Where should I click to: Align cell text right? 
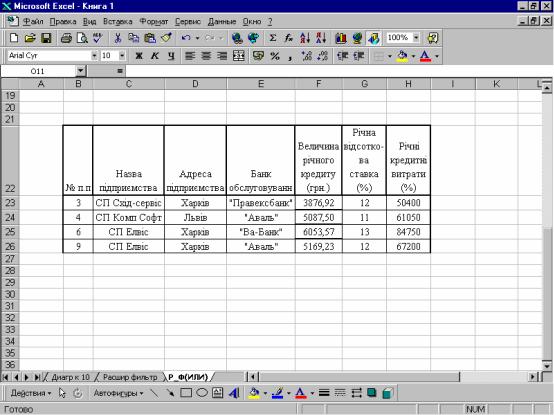click(222, 56)
